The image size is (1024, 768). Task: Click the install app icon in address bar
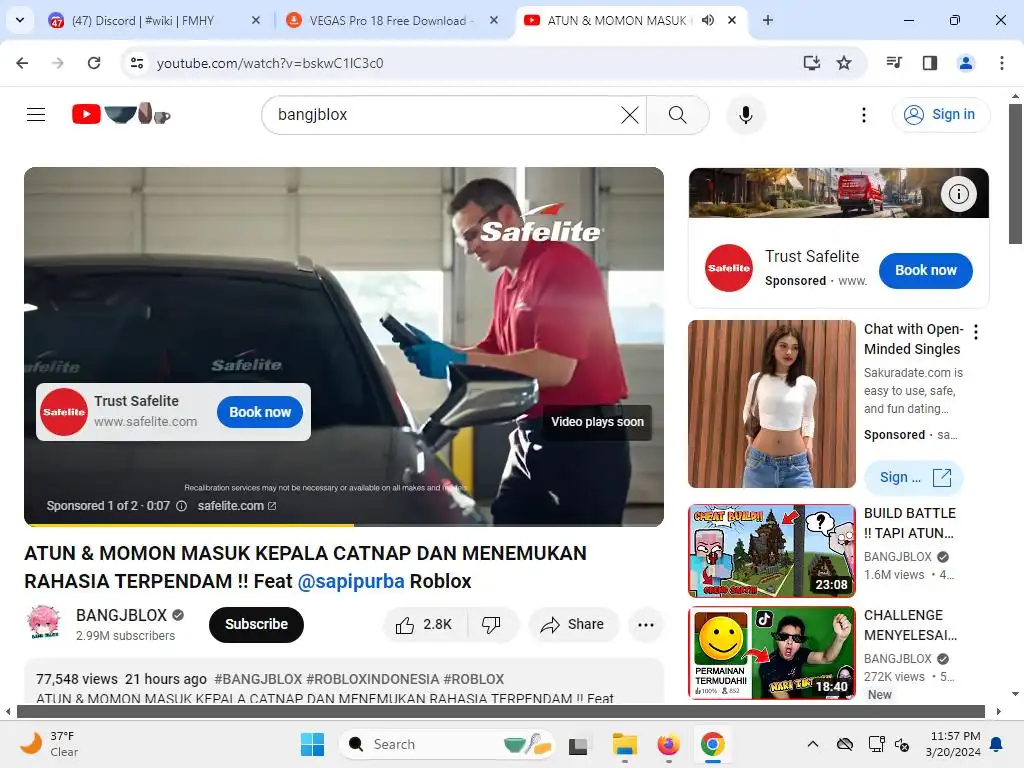click(812, 63)
